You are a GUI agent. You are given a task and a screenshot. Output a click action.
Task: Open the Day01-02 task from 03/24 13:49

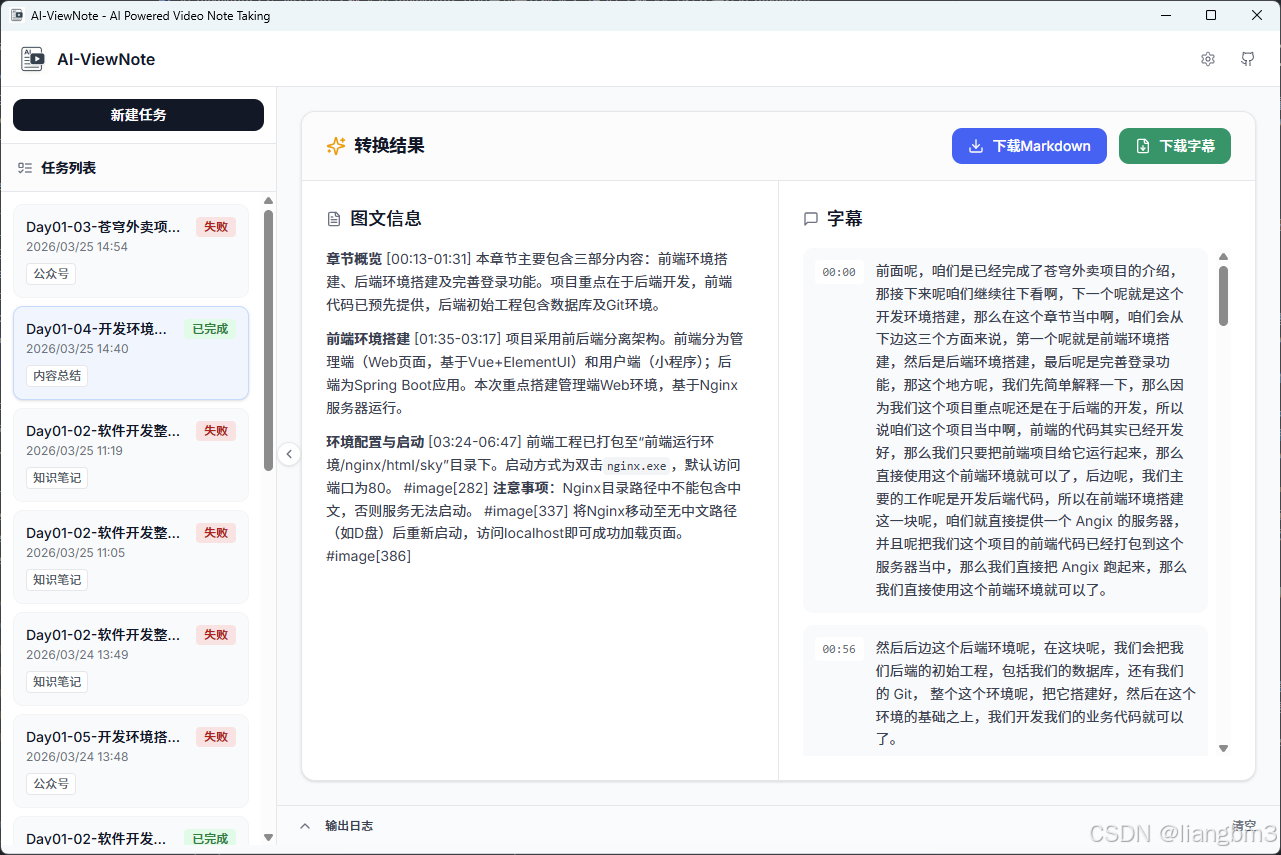point(131,659)
